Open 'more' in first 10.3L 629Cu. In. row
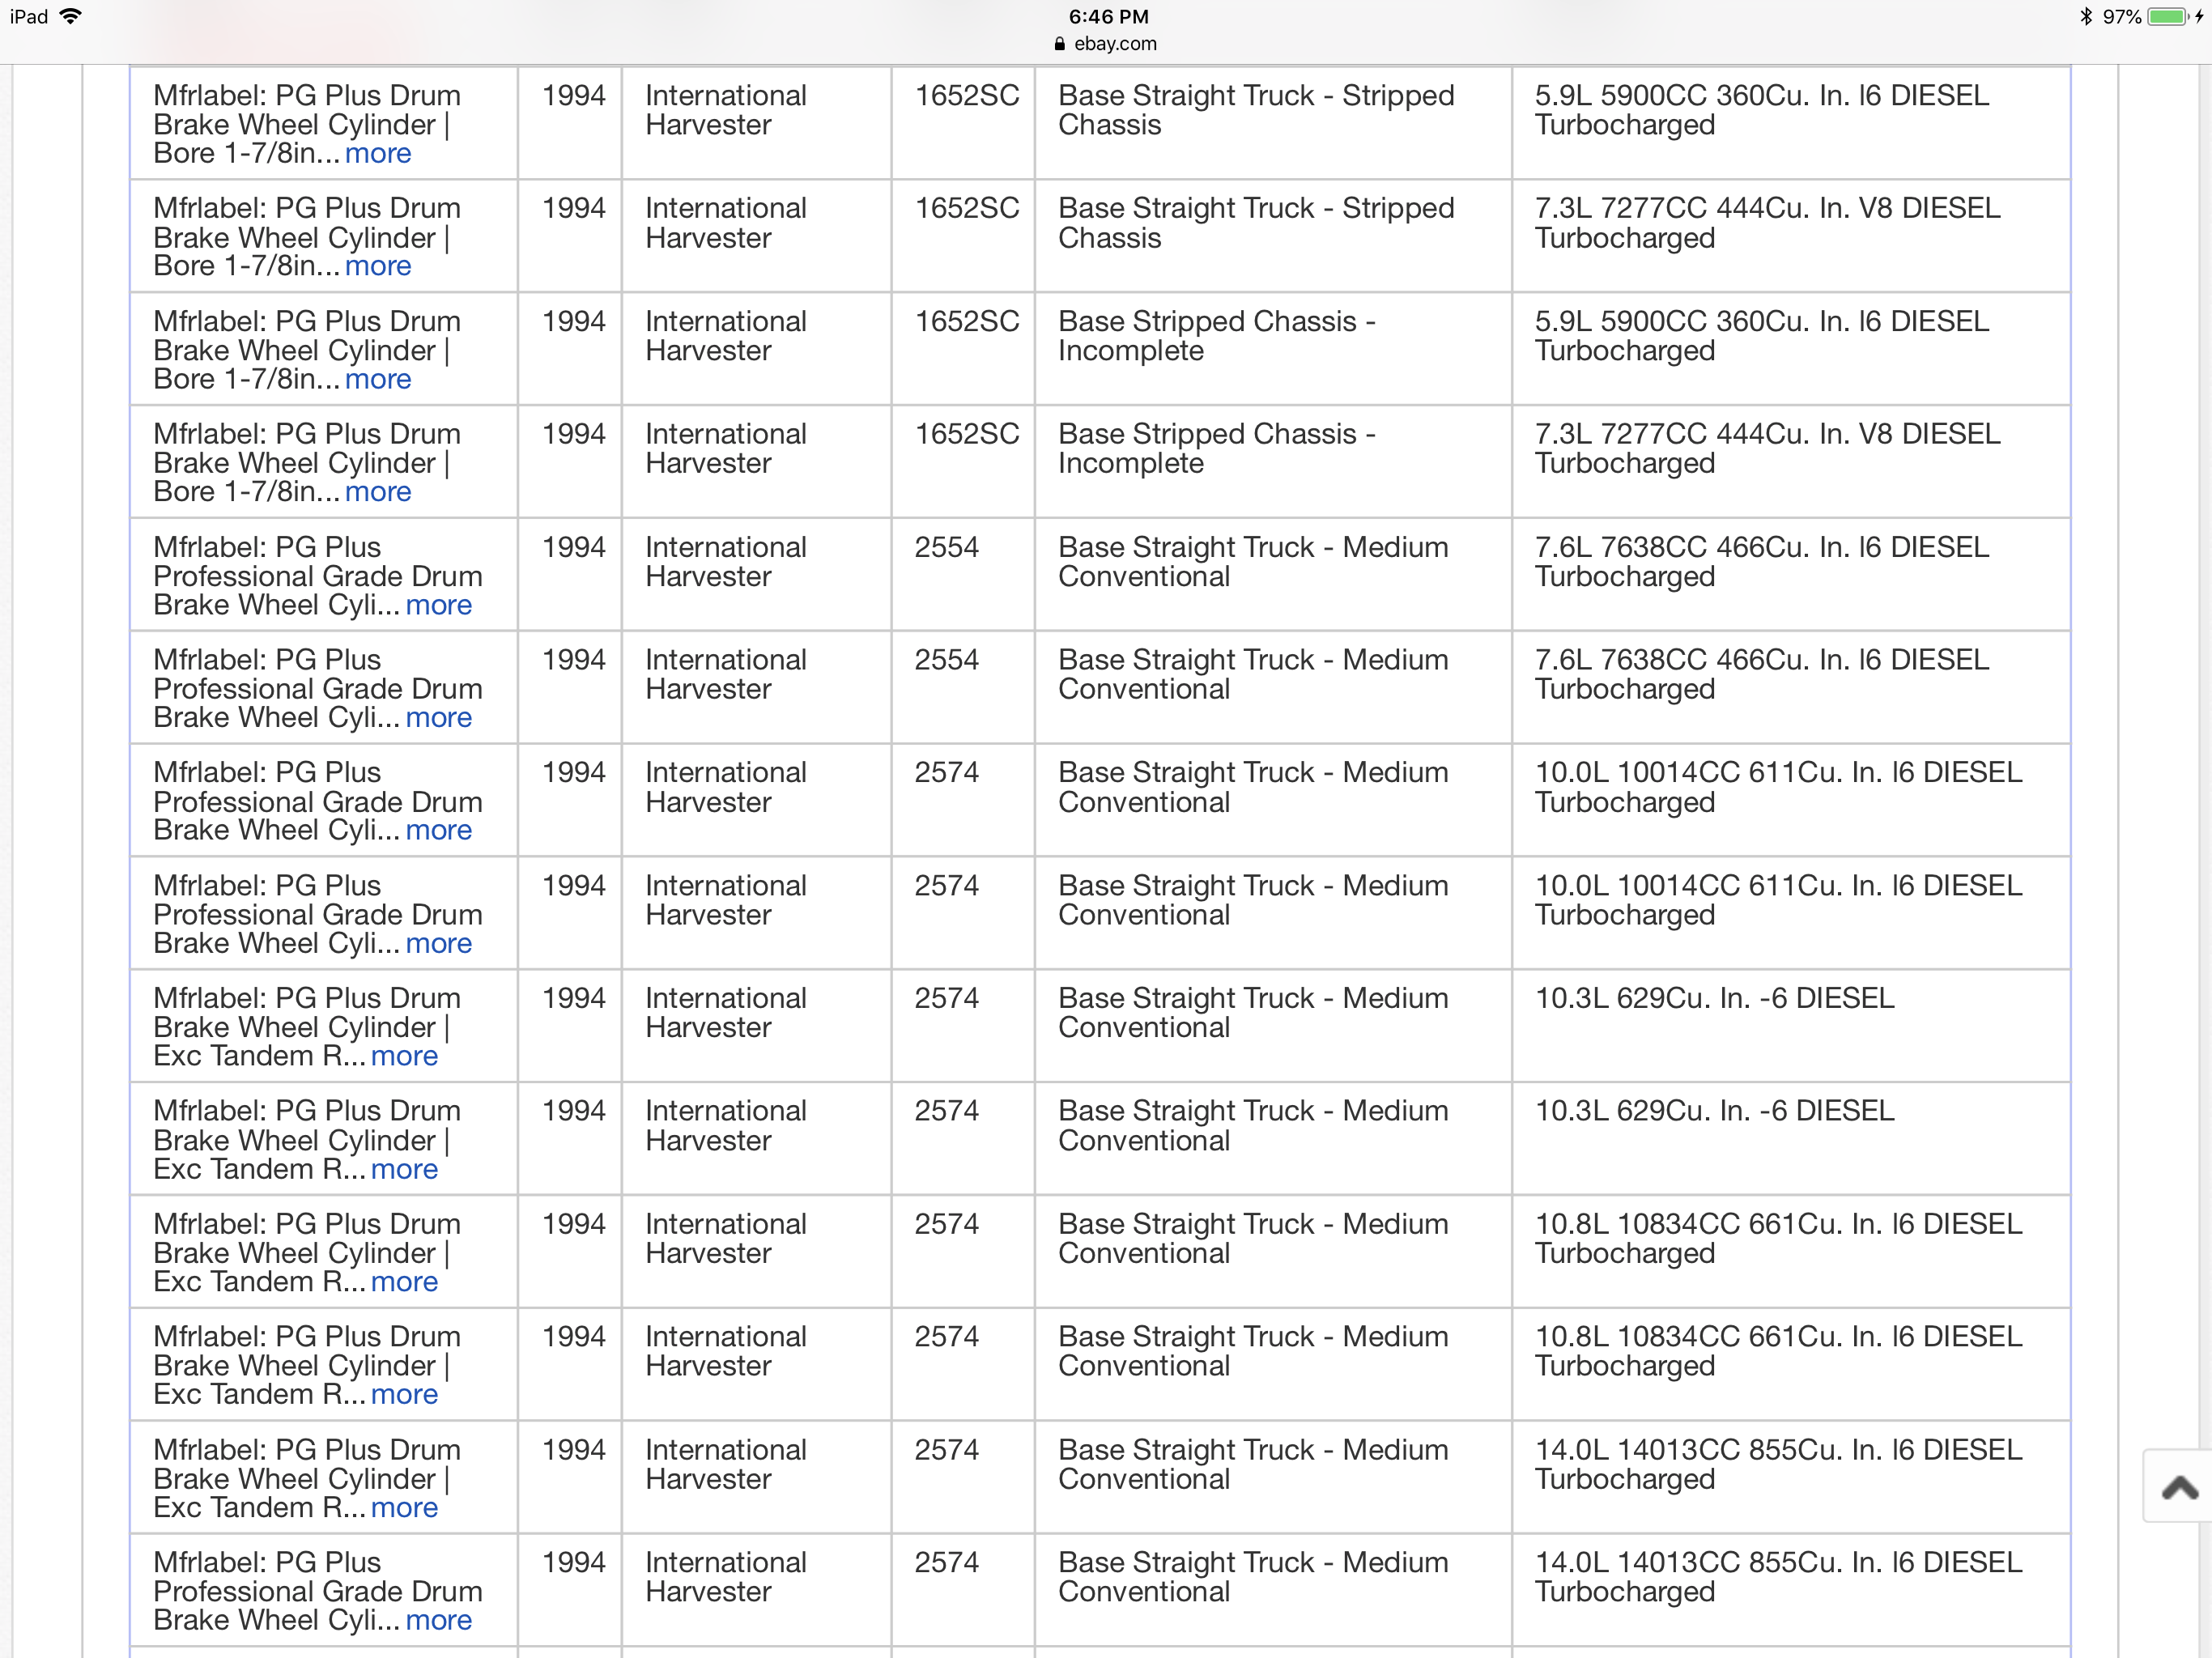Image resolution: width=2212 pixels, height=1658 pixels. (404, 1056)
